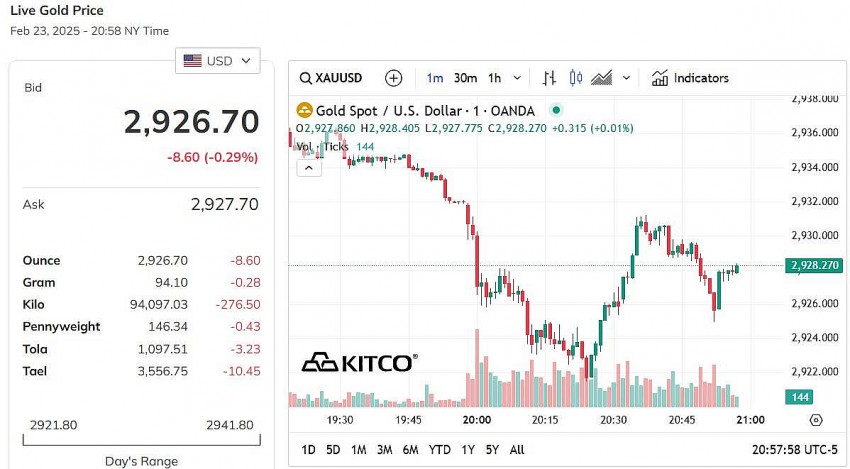Click the 2,928.270 current price label
This screenshot has height=469, width=850.
(x=812, y=265)
